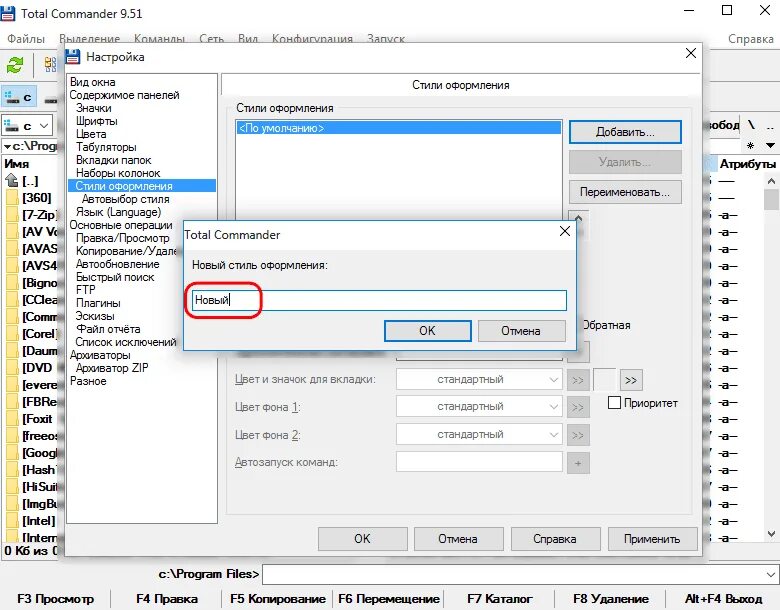Select Плагины in settings tree
This screenshot has height=610, width=780.
98,303
